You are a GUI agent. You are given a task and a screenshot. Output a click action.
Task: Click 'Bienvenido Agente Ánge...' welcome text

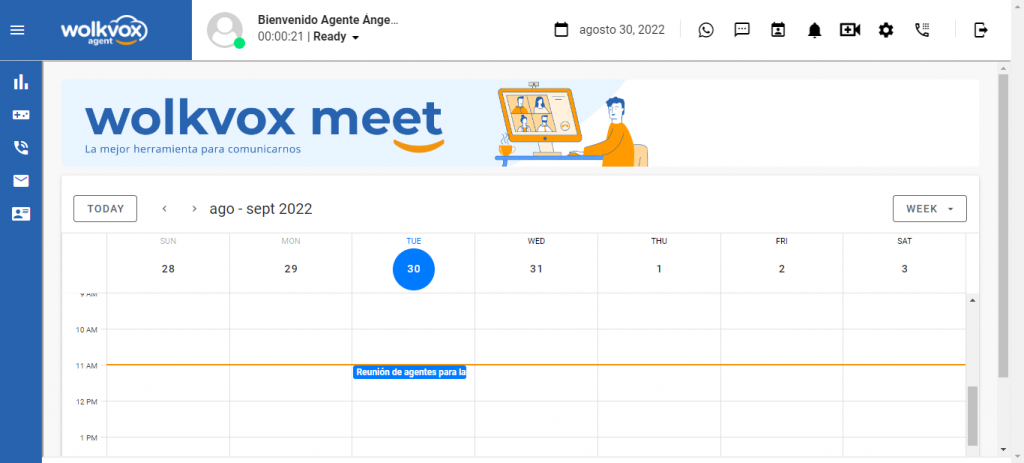pyautogui.click(x=328, y=20)
